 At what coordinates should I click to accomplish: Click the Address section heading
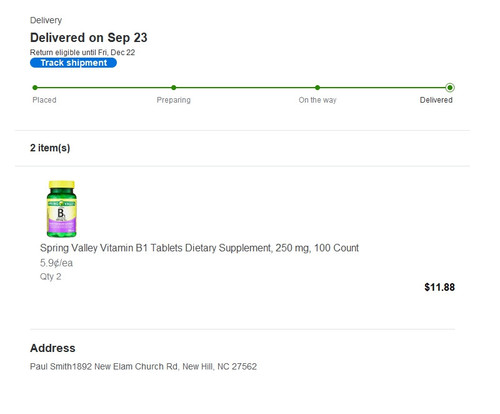[x=53, y=348]
